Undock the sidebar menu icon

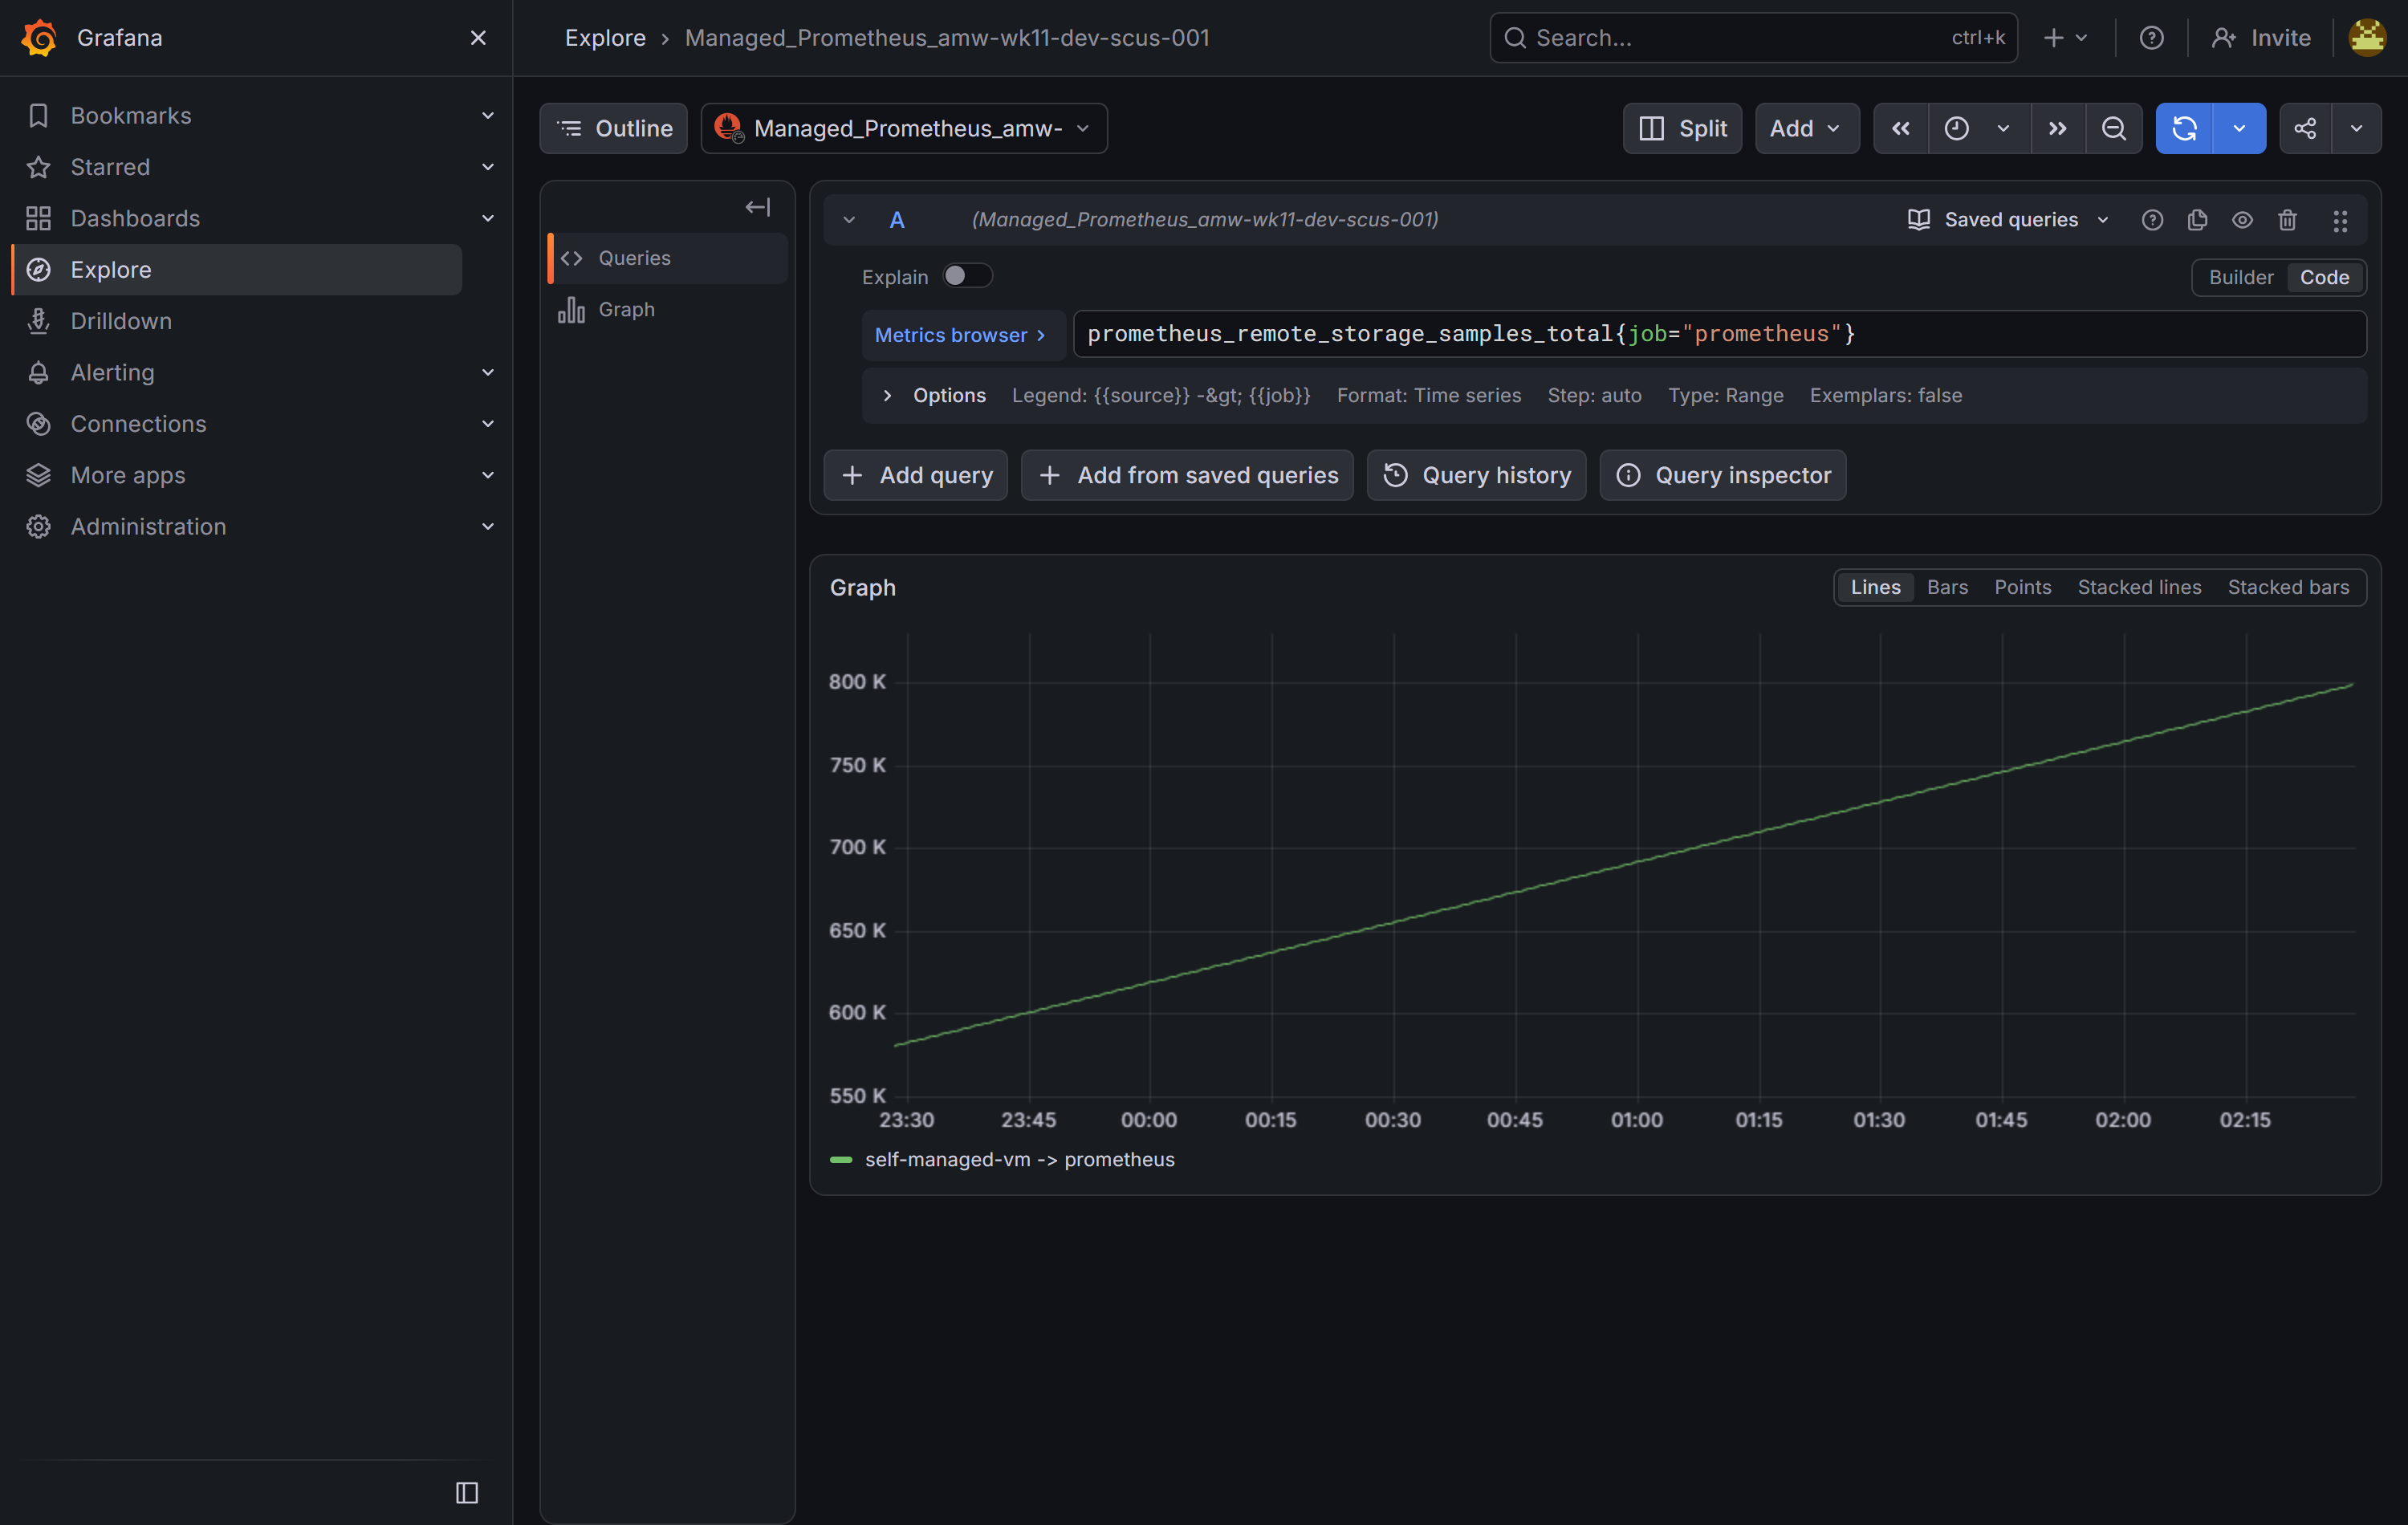pos(467,1493)
